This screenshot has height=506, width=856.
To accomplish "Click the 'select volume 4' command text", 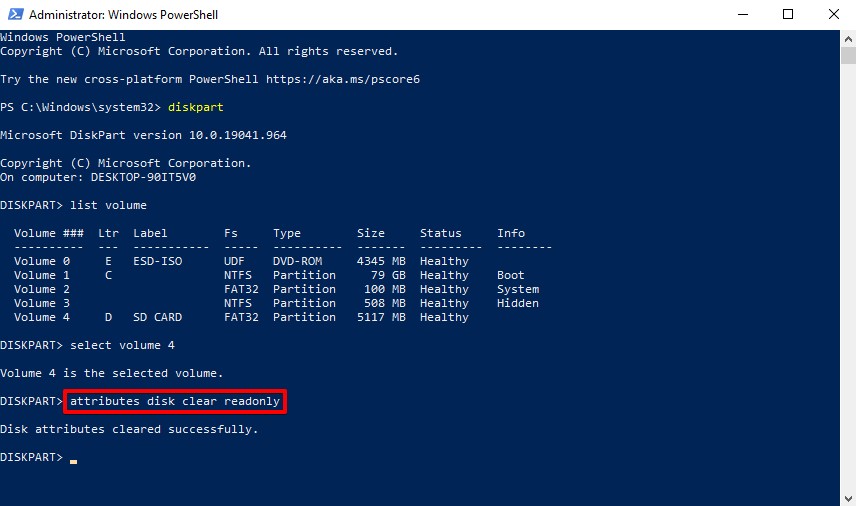I will click(x=122, y=345).
